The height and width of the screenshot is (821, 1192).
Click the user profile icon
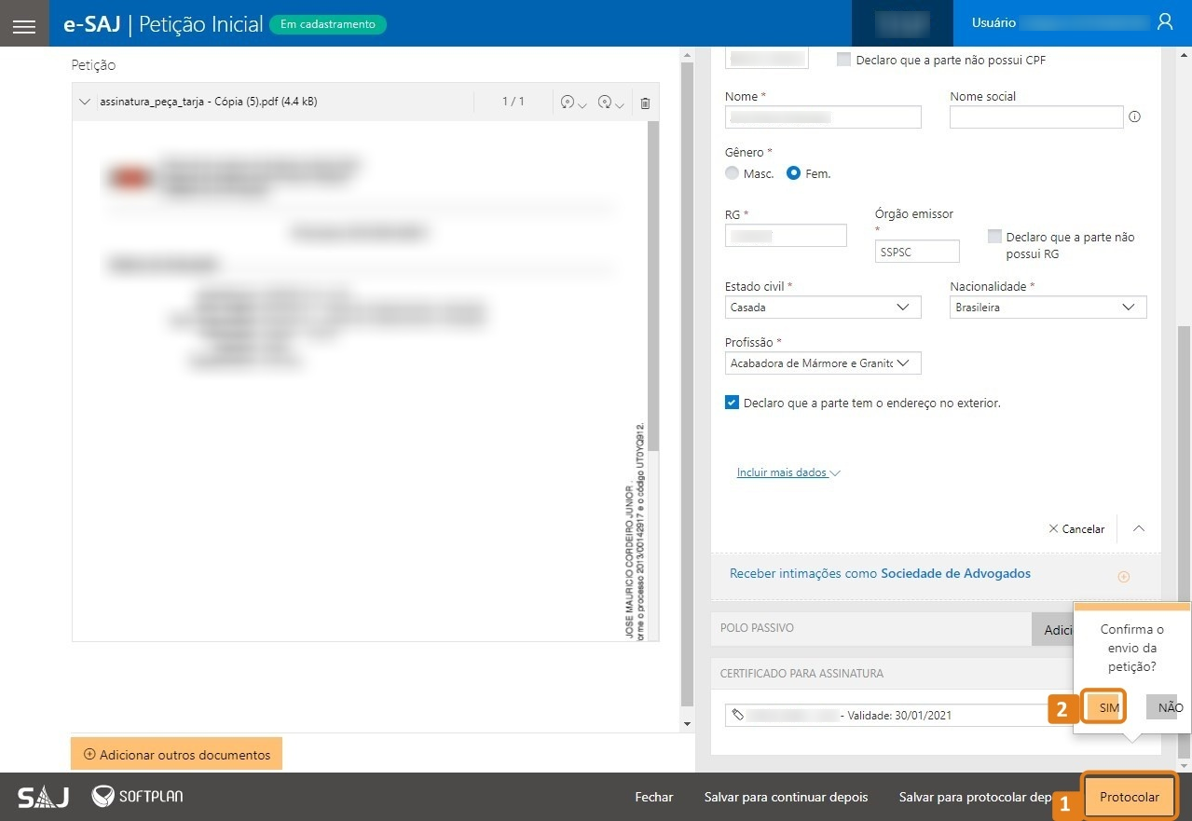(x=1164, y=22)
